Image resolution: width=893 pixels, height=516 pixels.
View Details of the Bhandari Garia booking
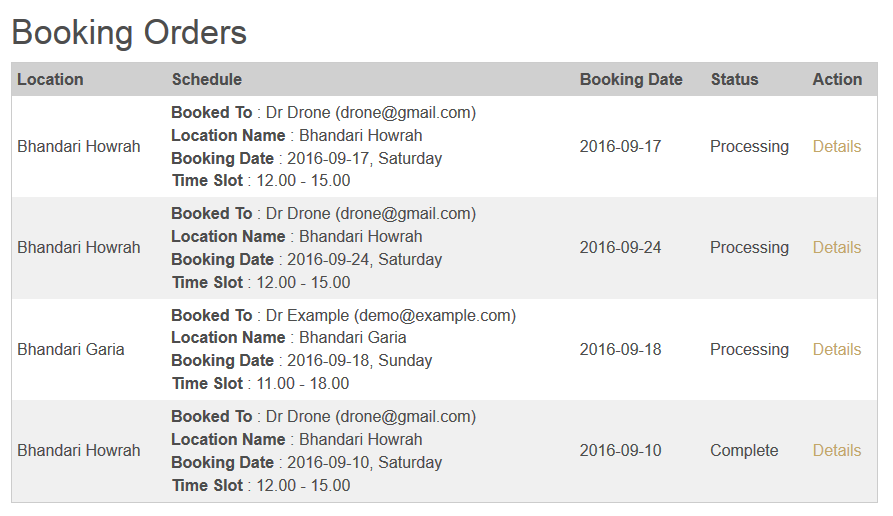[x=836, y=350]
